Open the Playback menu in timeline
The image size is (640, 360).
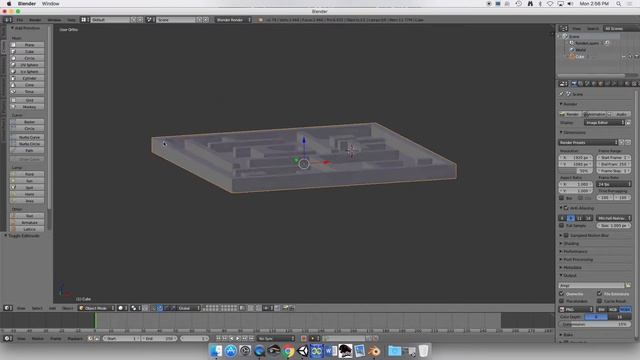(x=75, y=339)
